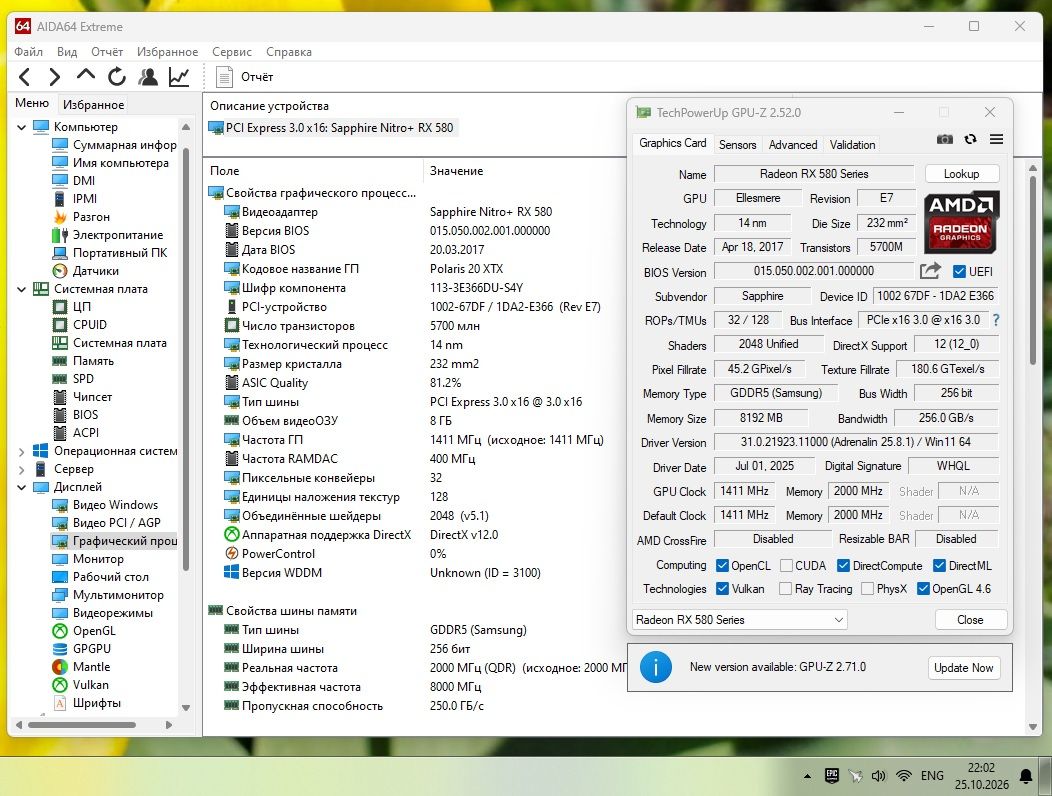Viewport: 1052px width, 796px height.
Task: Click the ENG language indicator
Action: pyautogui.click(x=932, y=776)
